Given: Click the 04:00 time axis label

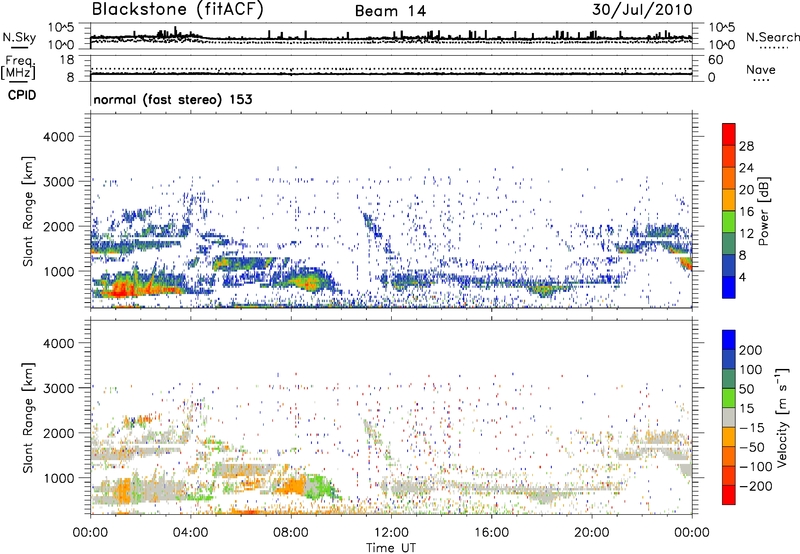Looking at the screenshot, I should point(190,533).
